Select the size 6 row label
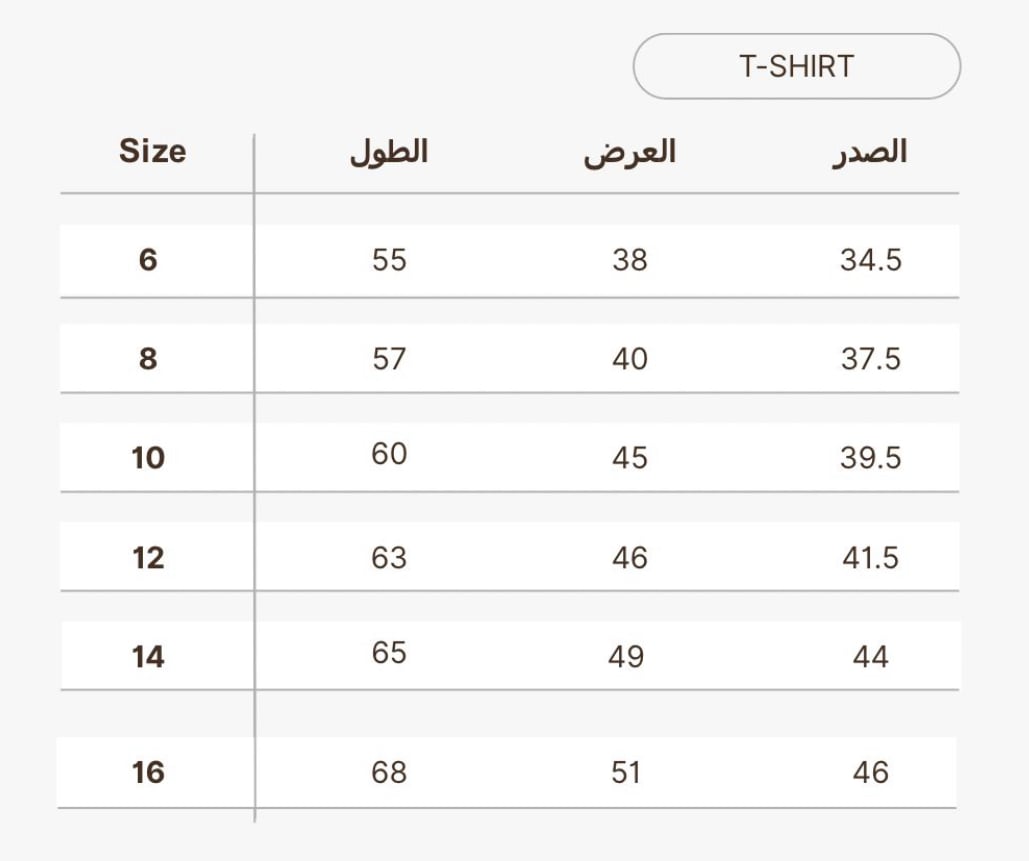1029x861 pixels. pyautogui.click(x=148, y=260)
